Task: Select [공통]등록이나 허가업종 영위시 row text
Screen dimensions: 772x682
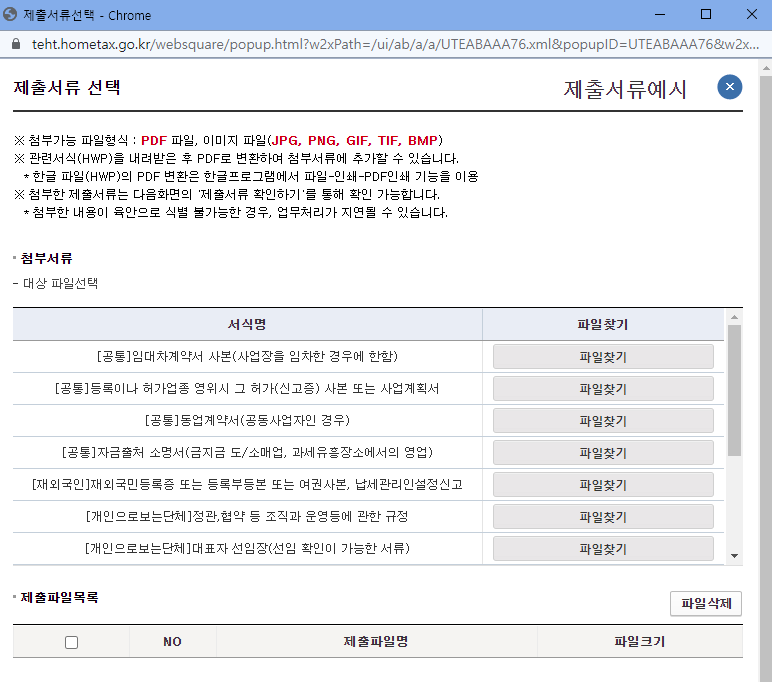Action: [x=247, y=388]
